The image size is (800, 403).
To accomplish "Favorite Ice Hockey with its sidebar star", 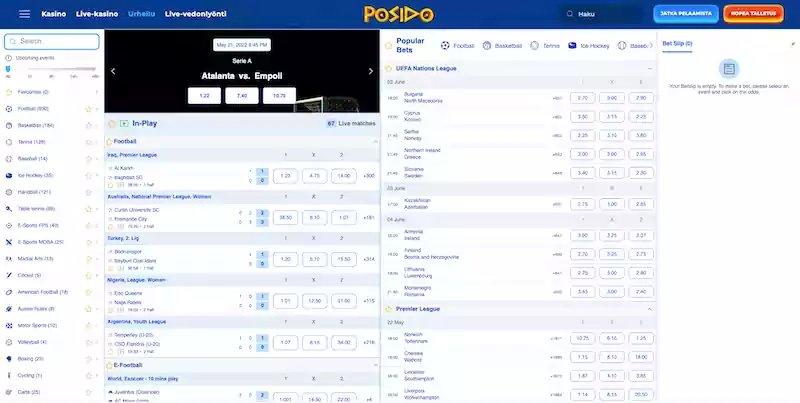I will [x=88, y=175].
